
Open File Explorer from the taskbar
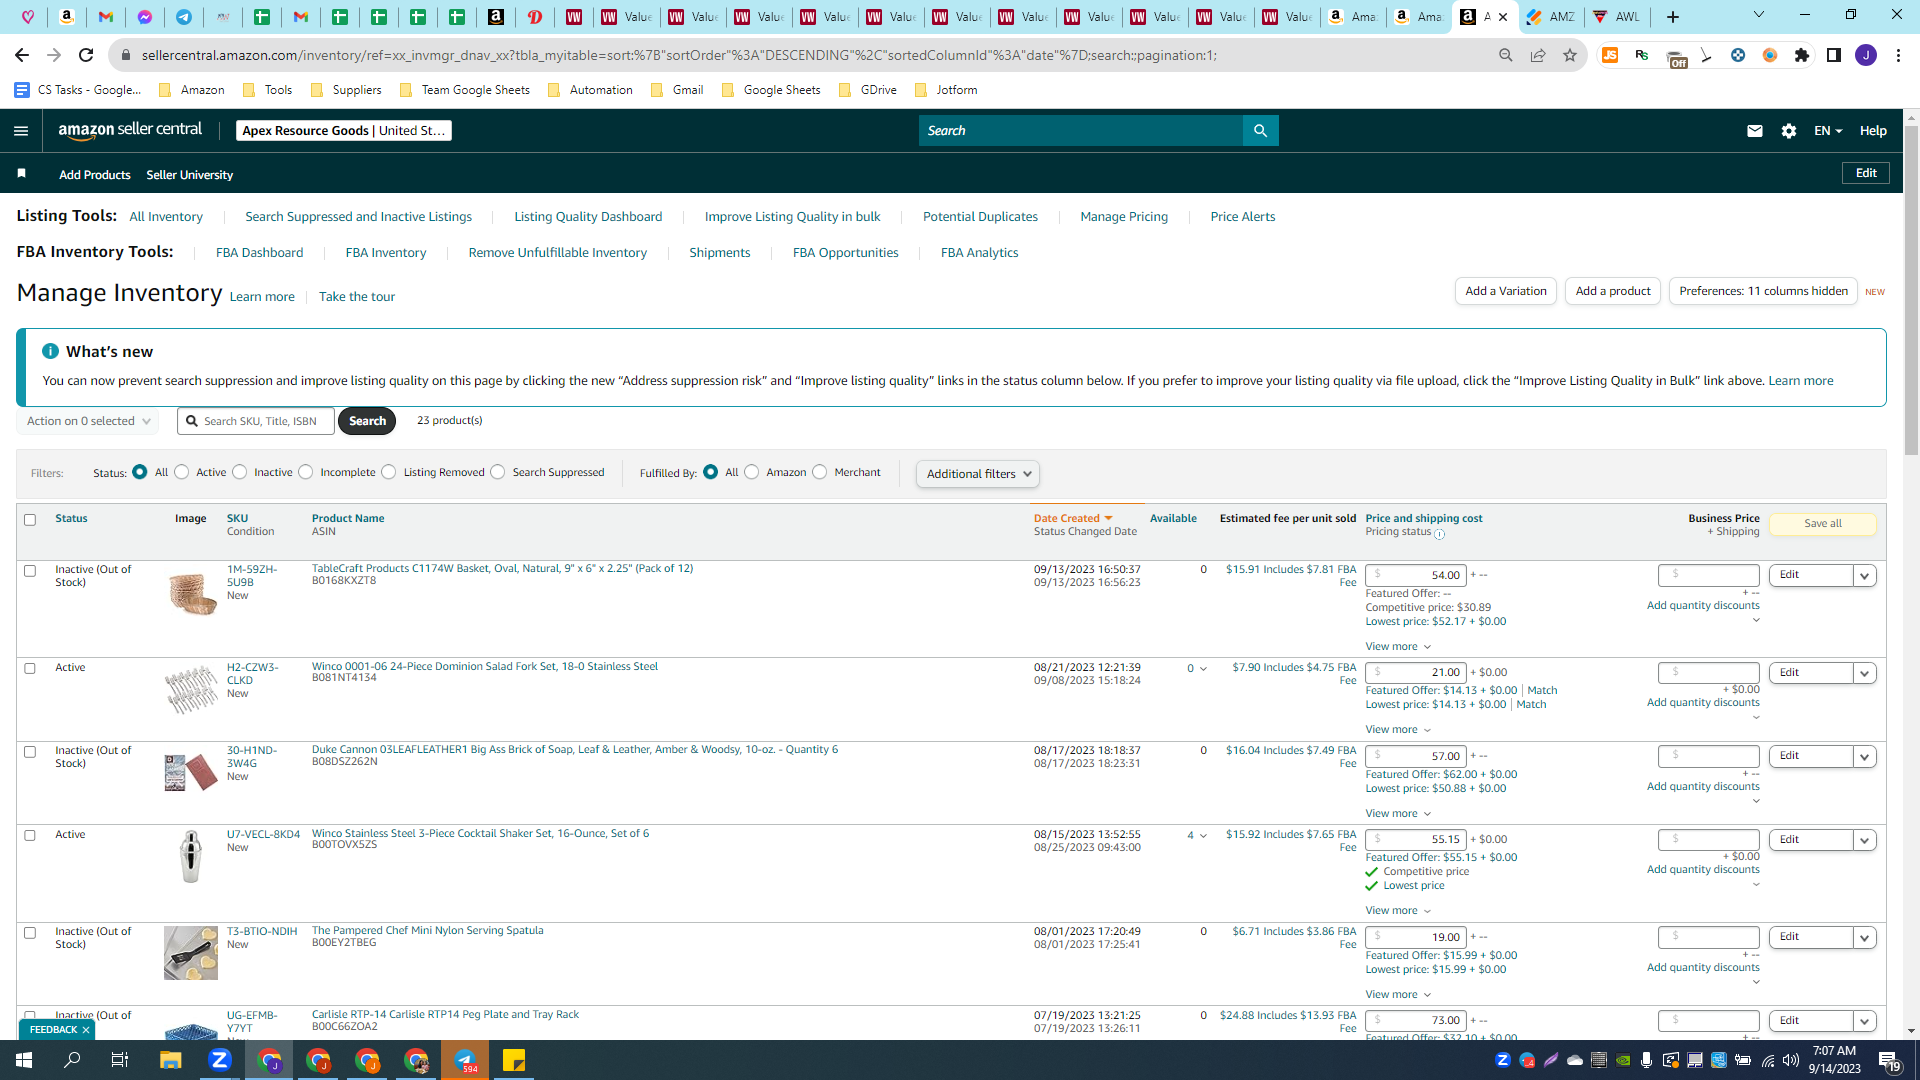[170, 1060]
